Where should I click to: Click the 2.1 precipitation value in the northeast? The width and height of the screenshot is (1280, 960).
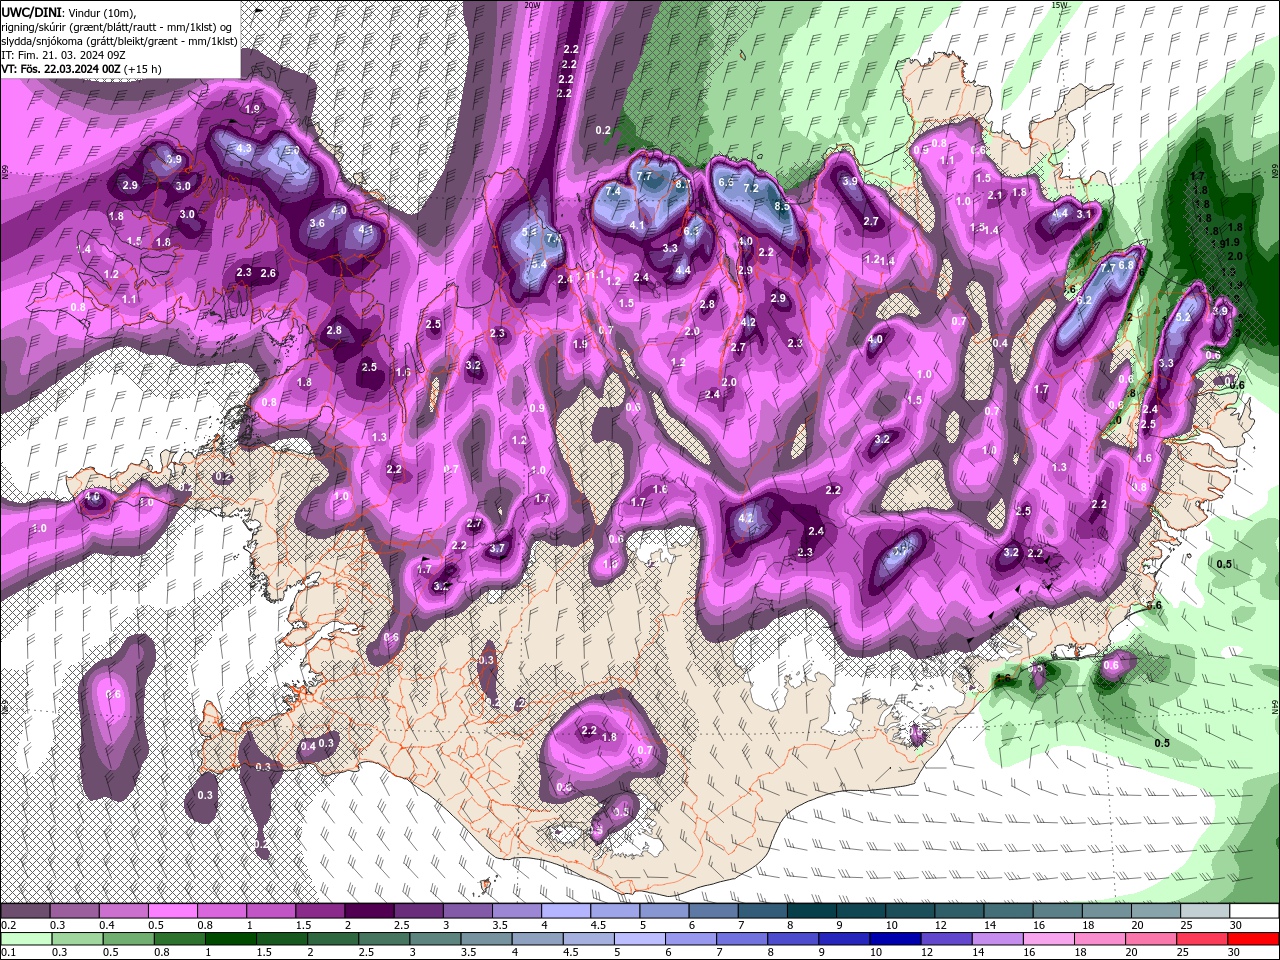tap(995, 195)
